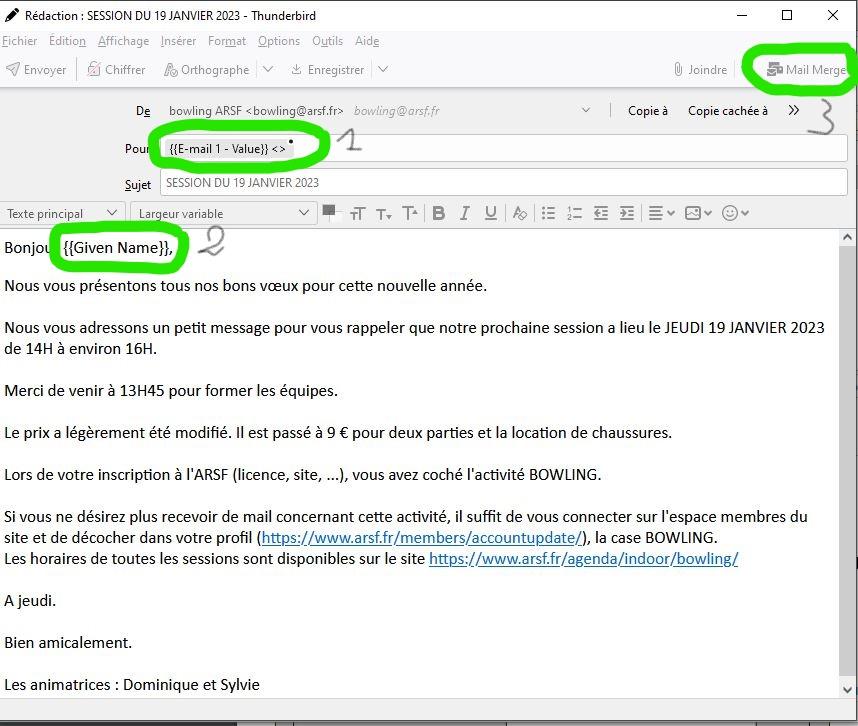Follow the arsf.fr members accountupdate link

(x=421, y=538)
